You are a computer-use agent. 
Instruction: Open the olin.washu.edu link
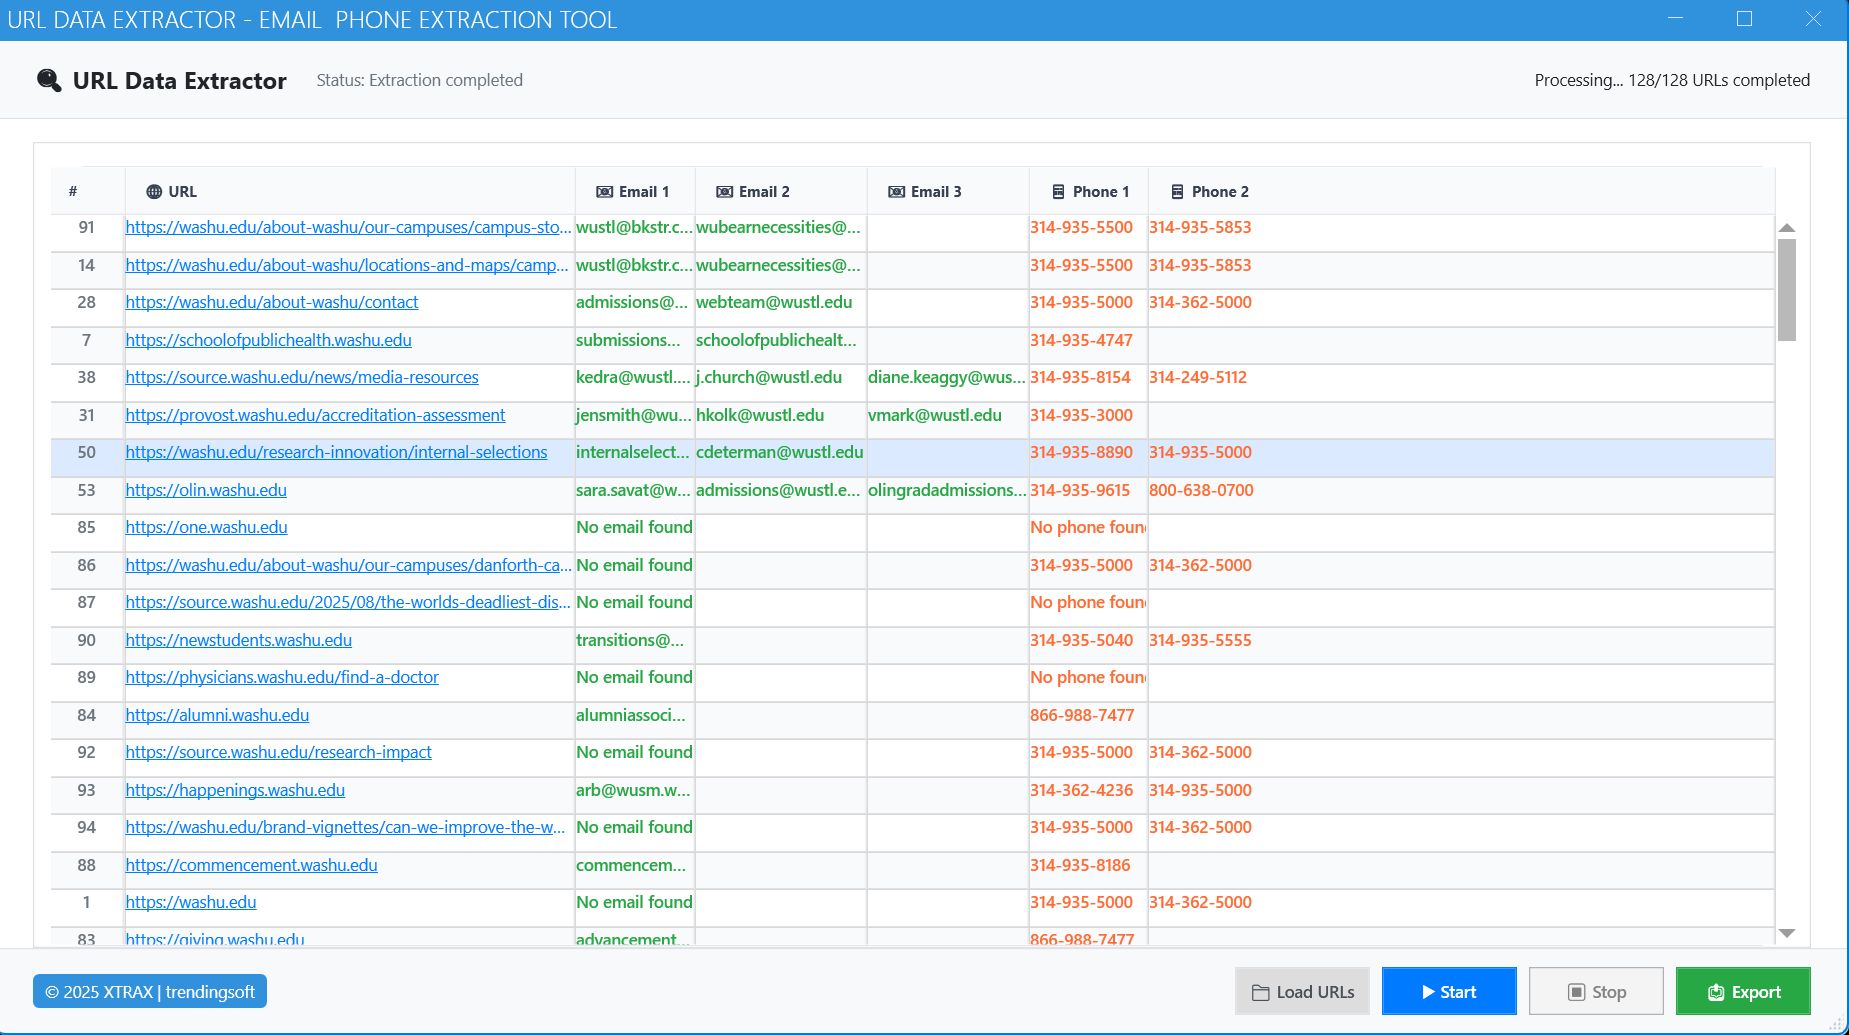(x=206, y=490)
